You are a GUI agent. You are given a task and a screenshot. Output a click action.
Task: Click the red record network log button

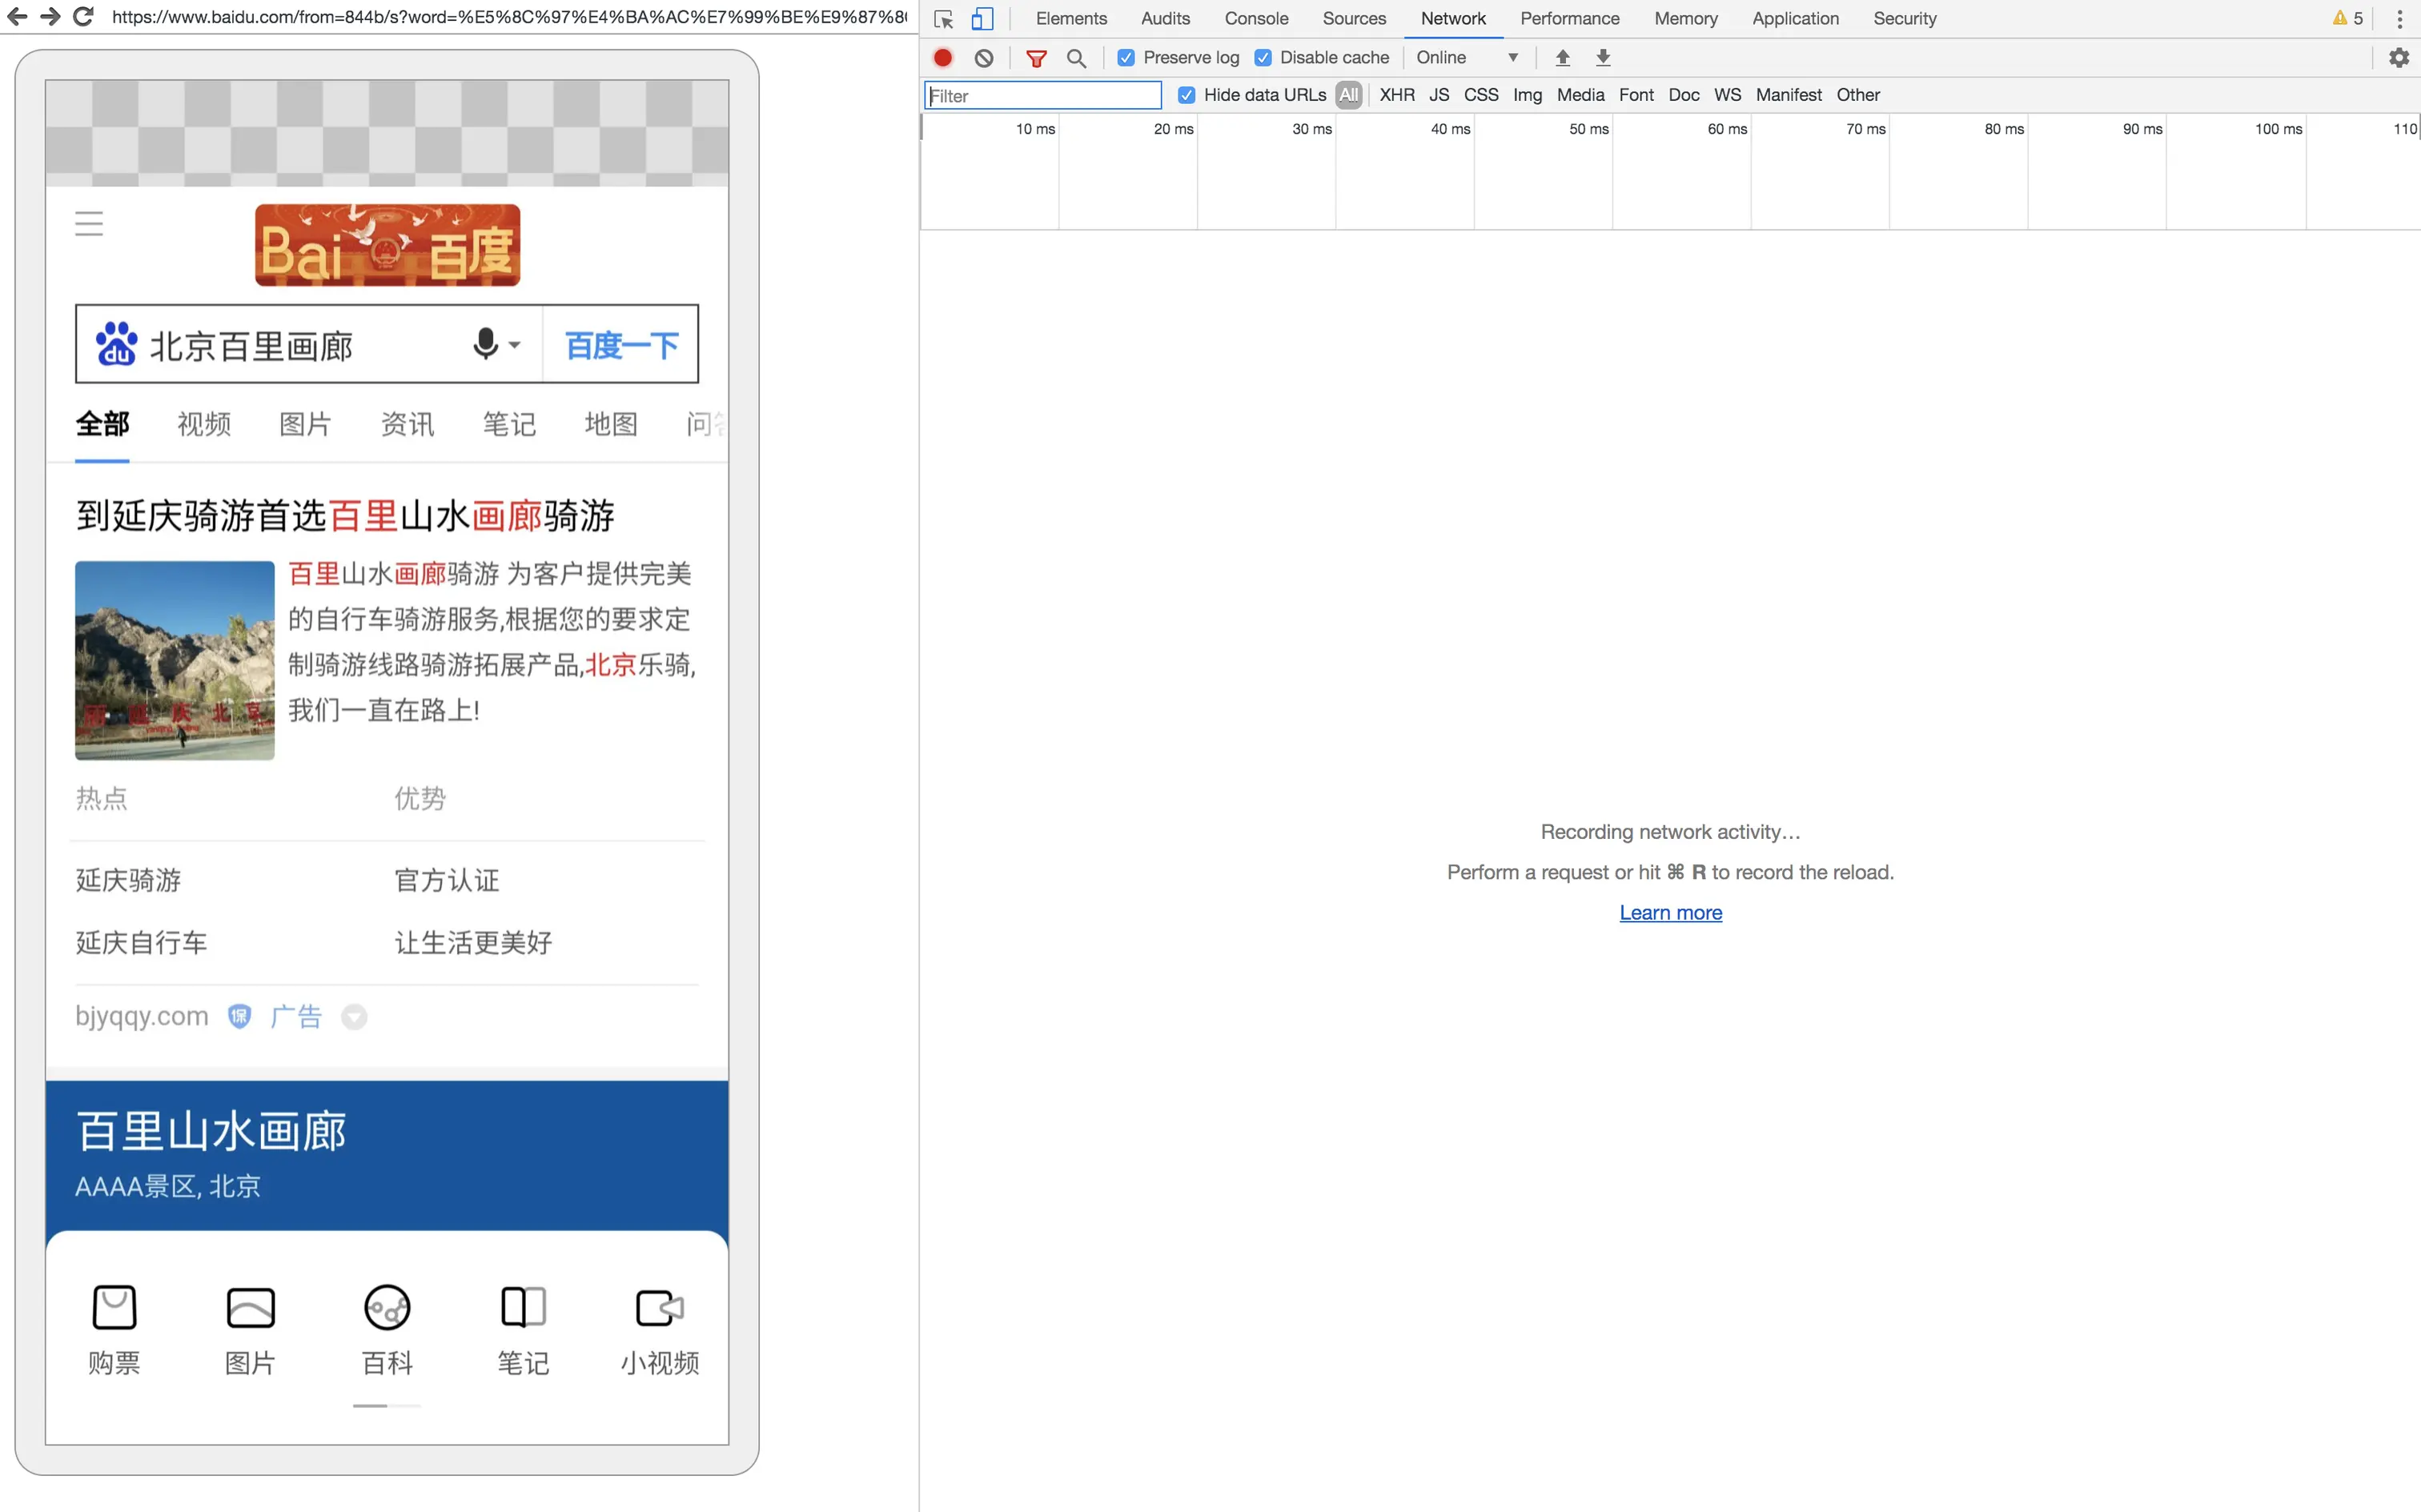942,58
